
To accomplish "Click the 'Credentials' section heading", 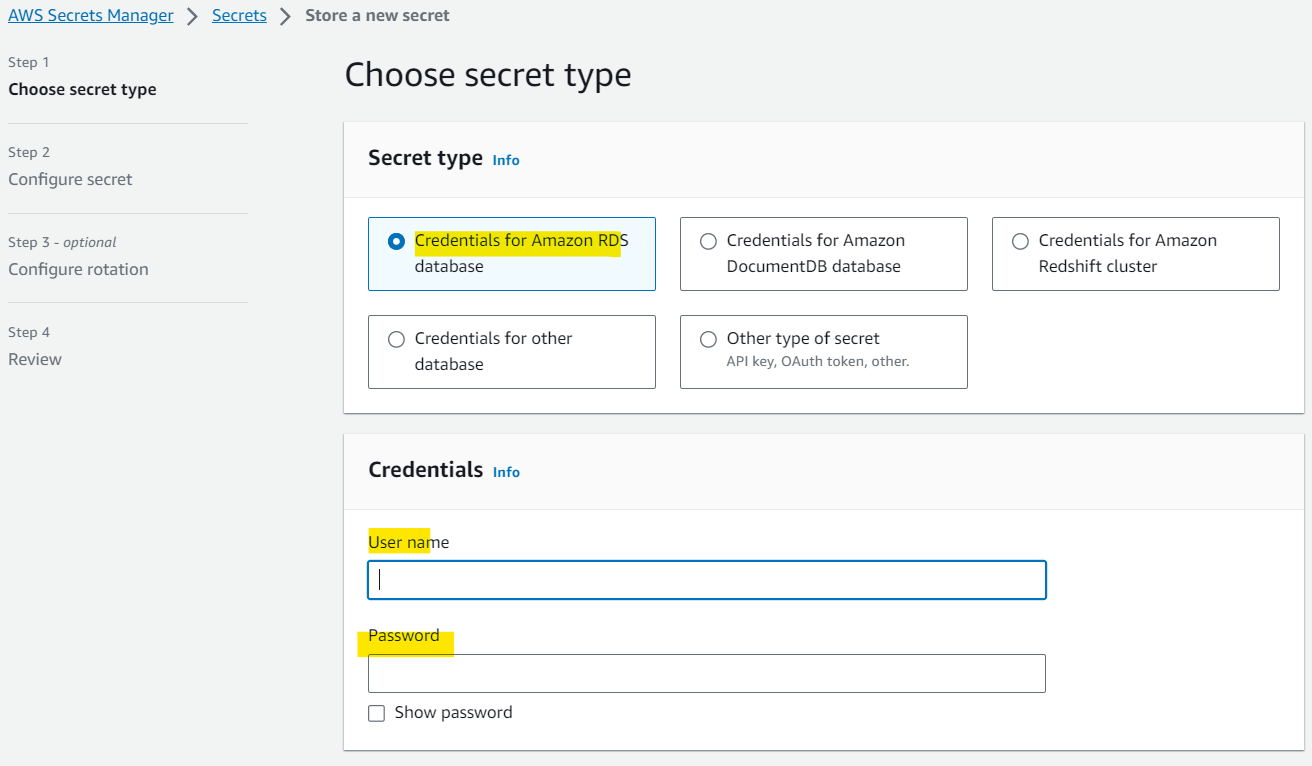I will pyautogui.click(x=425, y=470).
